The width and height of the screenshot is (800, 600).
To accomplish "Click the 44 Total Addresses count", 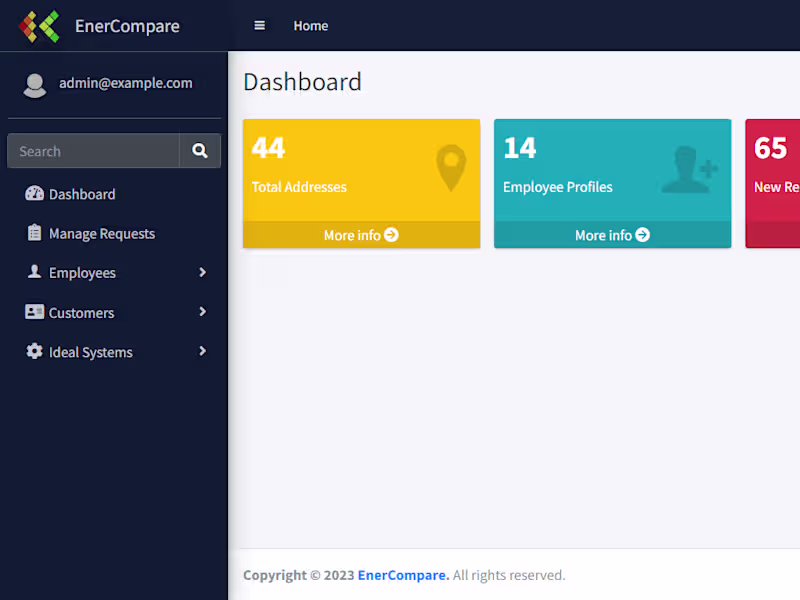I will [268, 148].
